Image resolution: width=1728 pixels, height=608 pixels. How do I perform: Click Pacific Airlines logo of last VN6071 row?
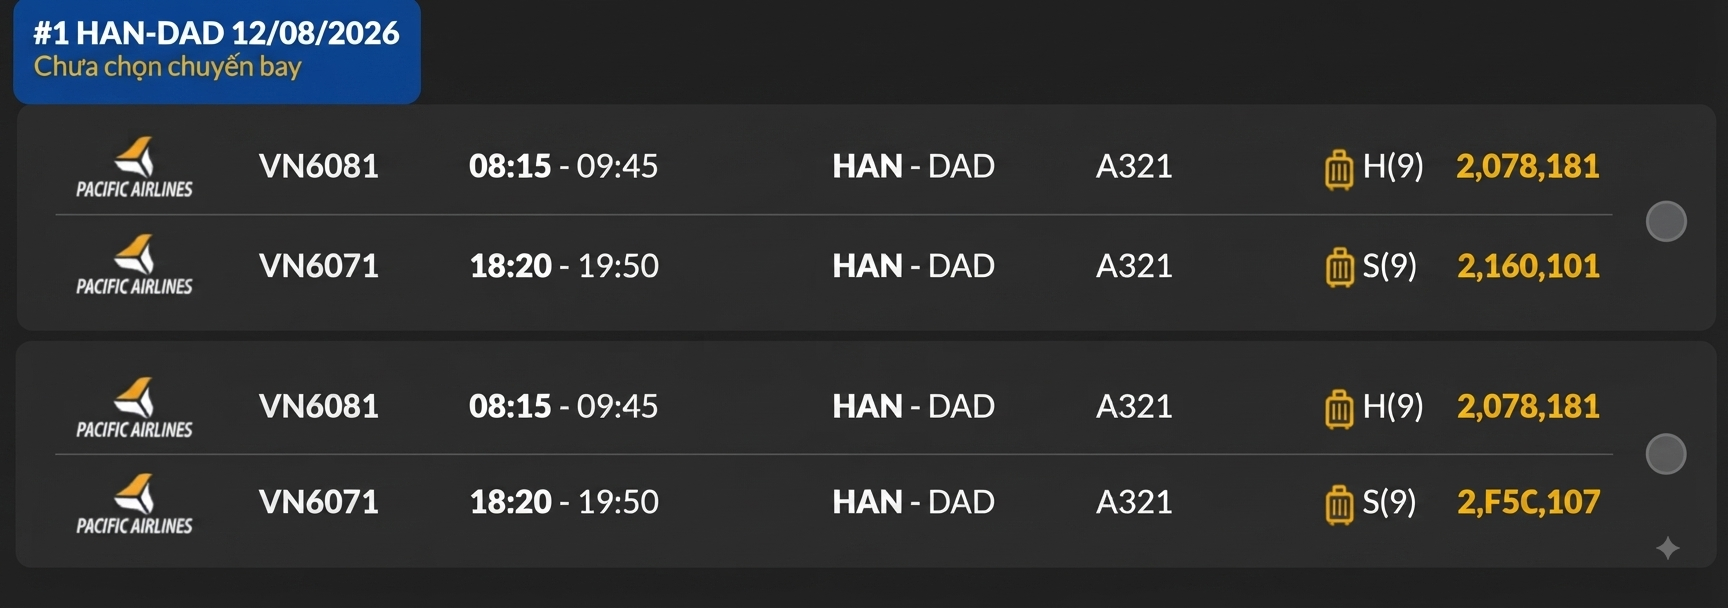pos(134,504)
